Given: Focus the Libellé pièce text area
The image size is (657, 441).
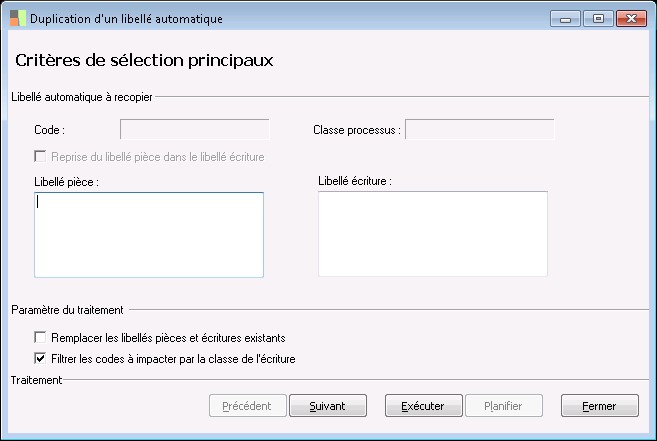Looking at the screenshot, I should click(148, 234).
